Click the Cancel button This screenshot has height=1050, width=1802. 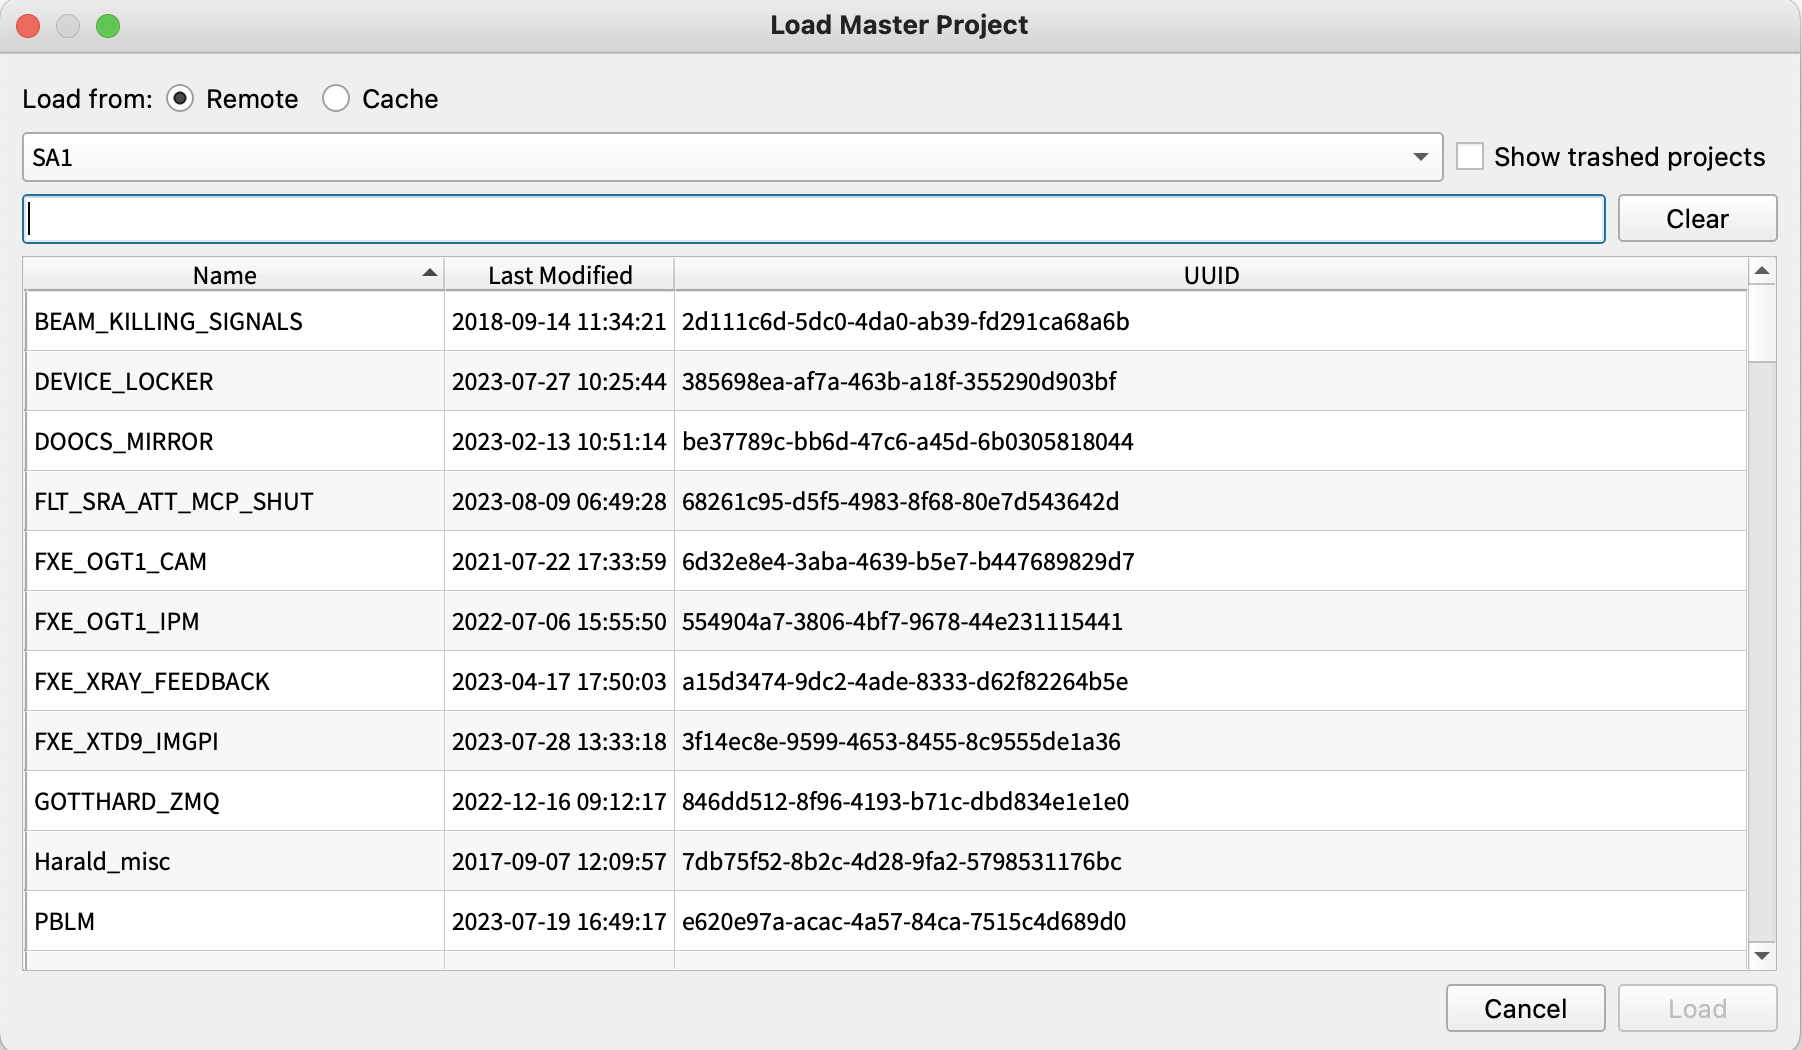[1525, 1008]
